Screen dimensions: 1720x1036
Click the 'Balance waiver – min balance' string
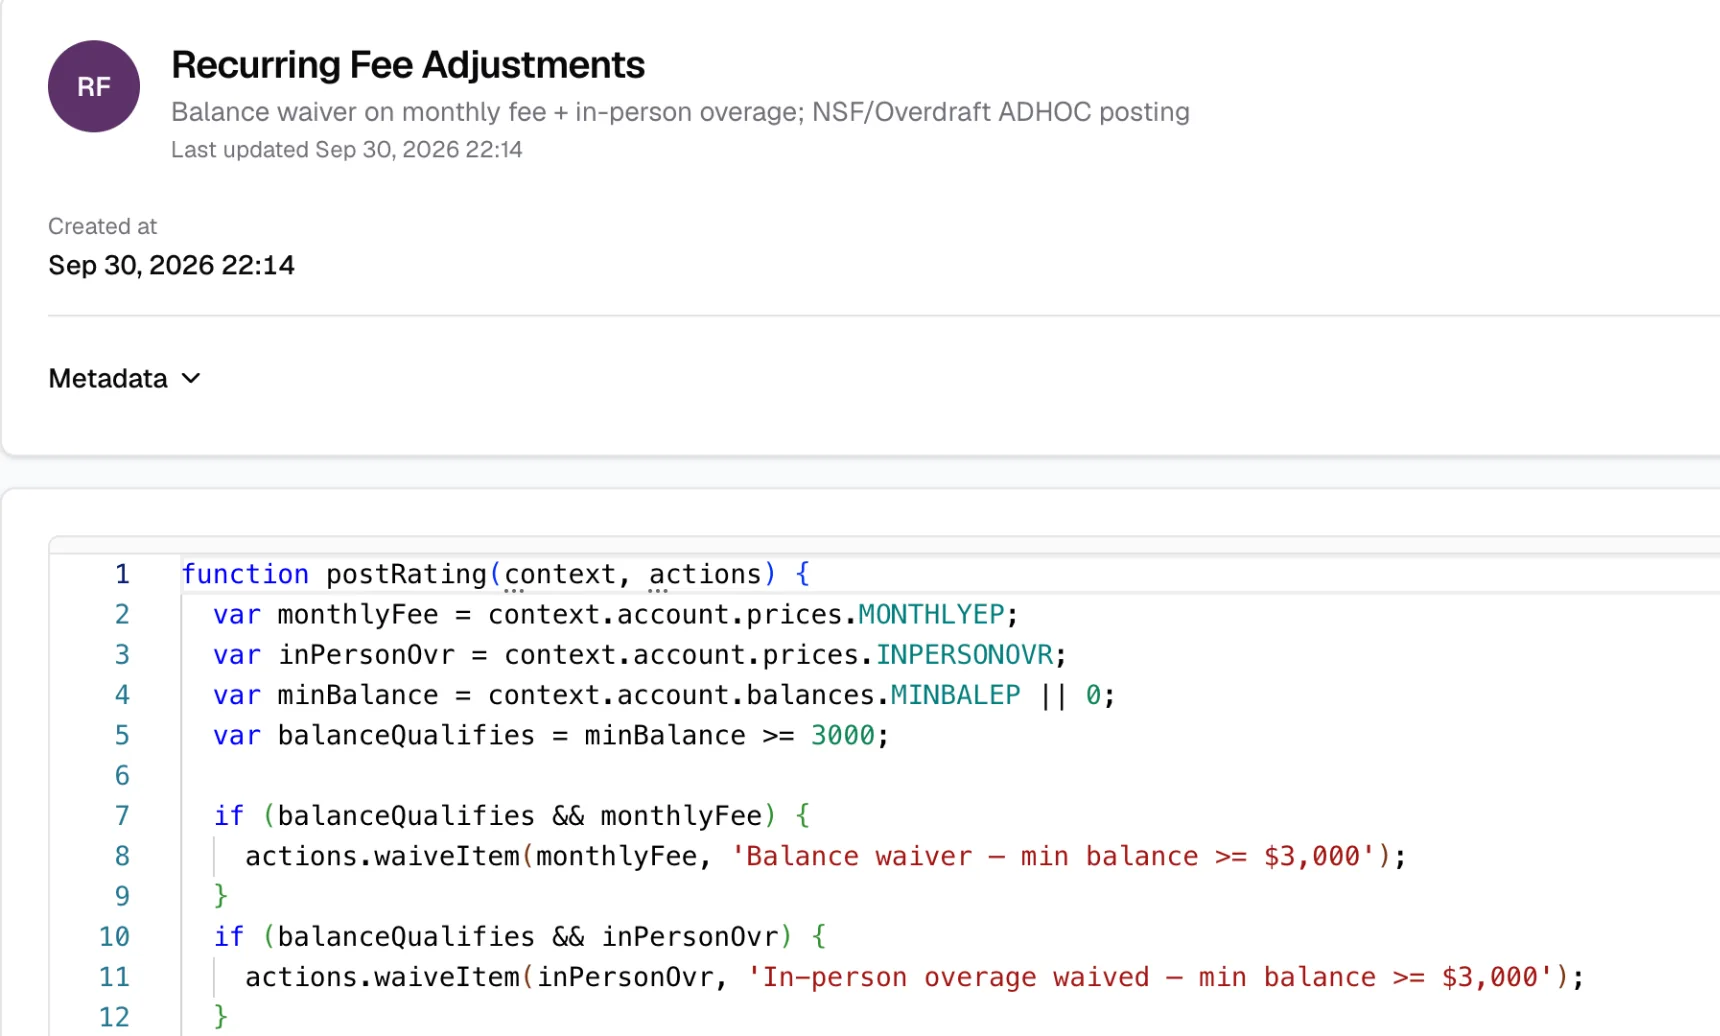(x=1054, y=856)
